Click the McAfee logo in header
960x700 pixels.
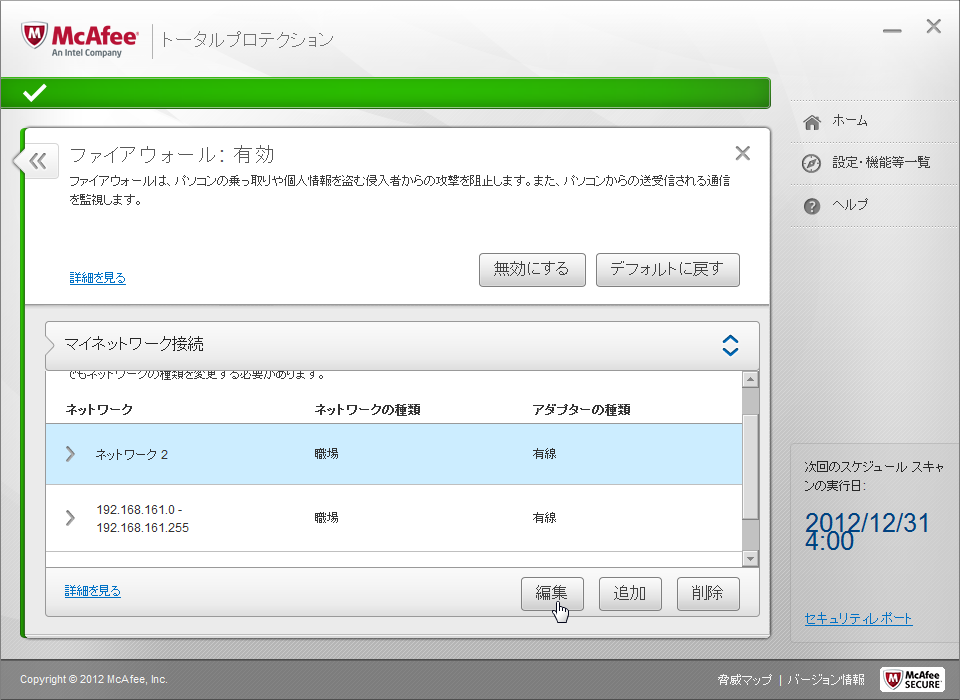[x=80, y=39]
